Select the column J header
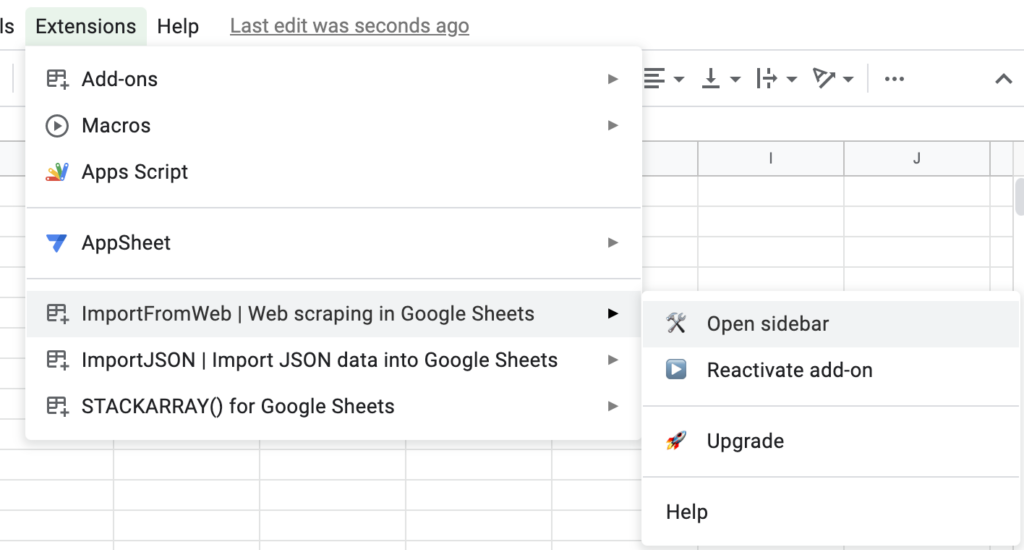This screenshot has height=550, width=1024. pyautogui.click(x=917, y=158)
